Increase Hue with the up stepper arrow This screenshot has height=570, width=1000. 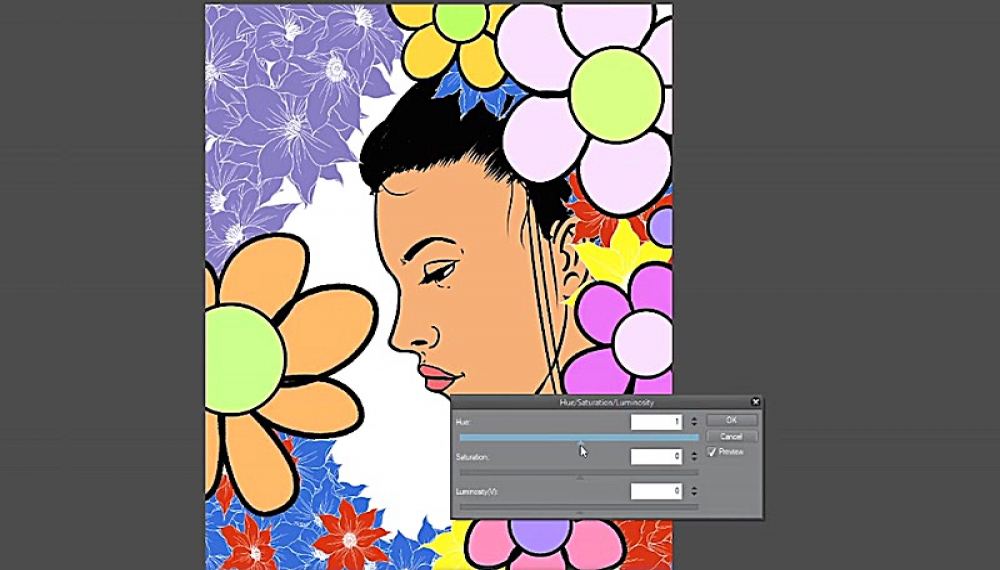click(x=694, y=418)
